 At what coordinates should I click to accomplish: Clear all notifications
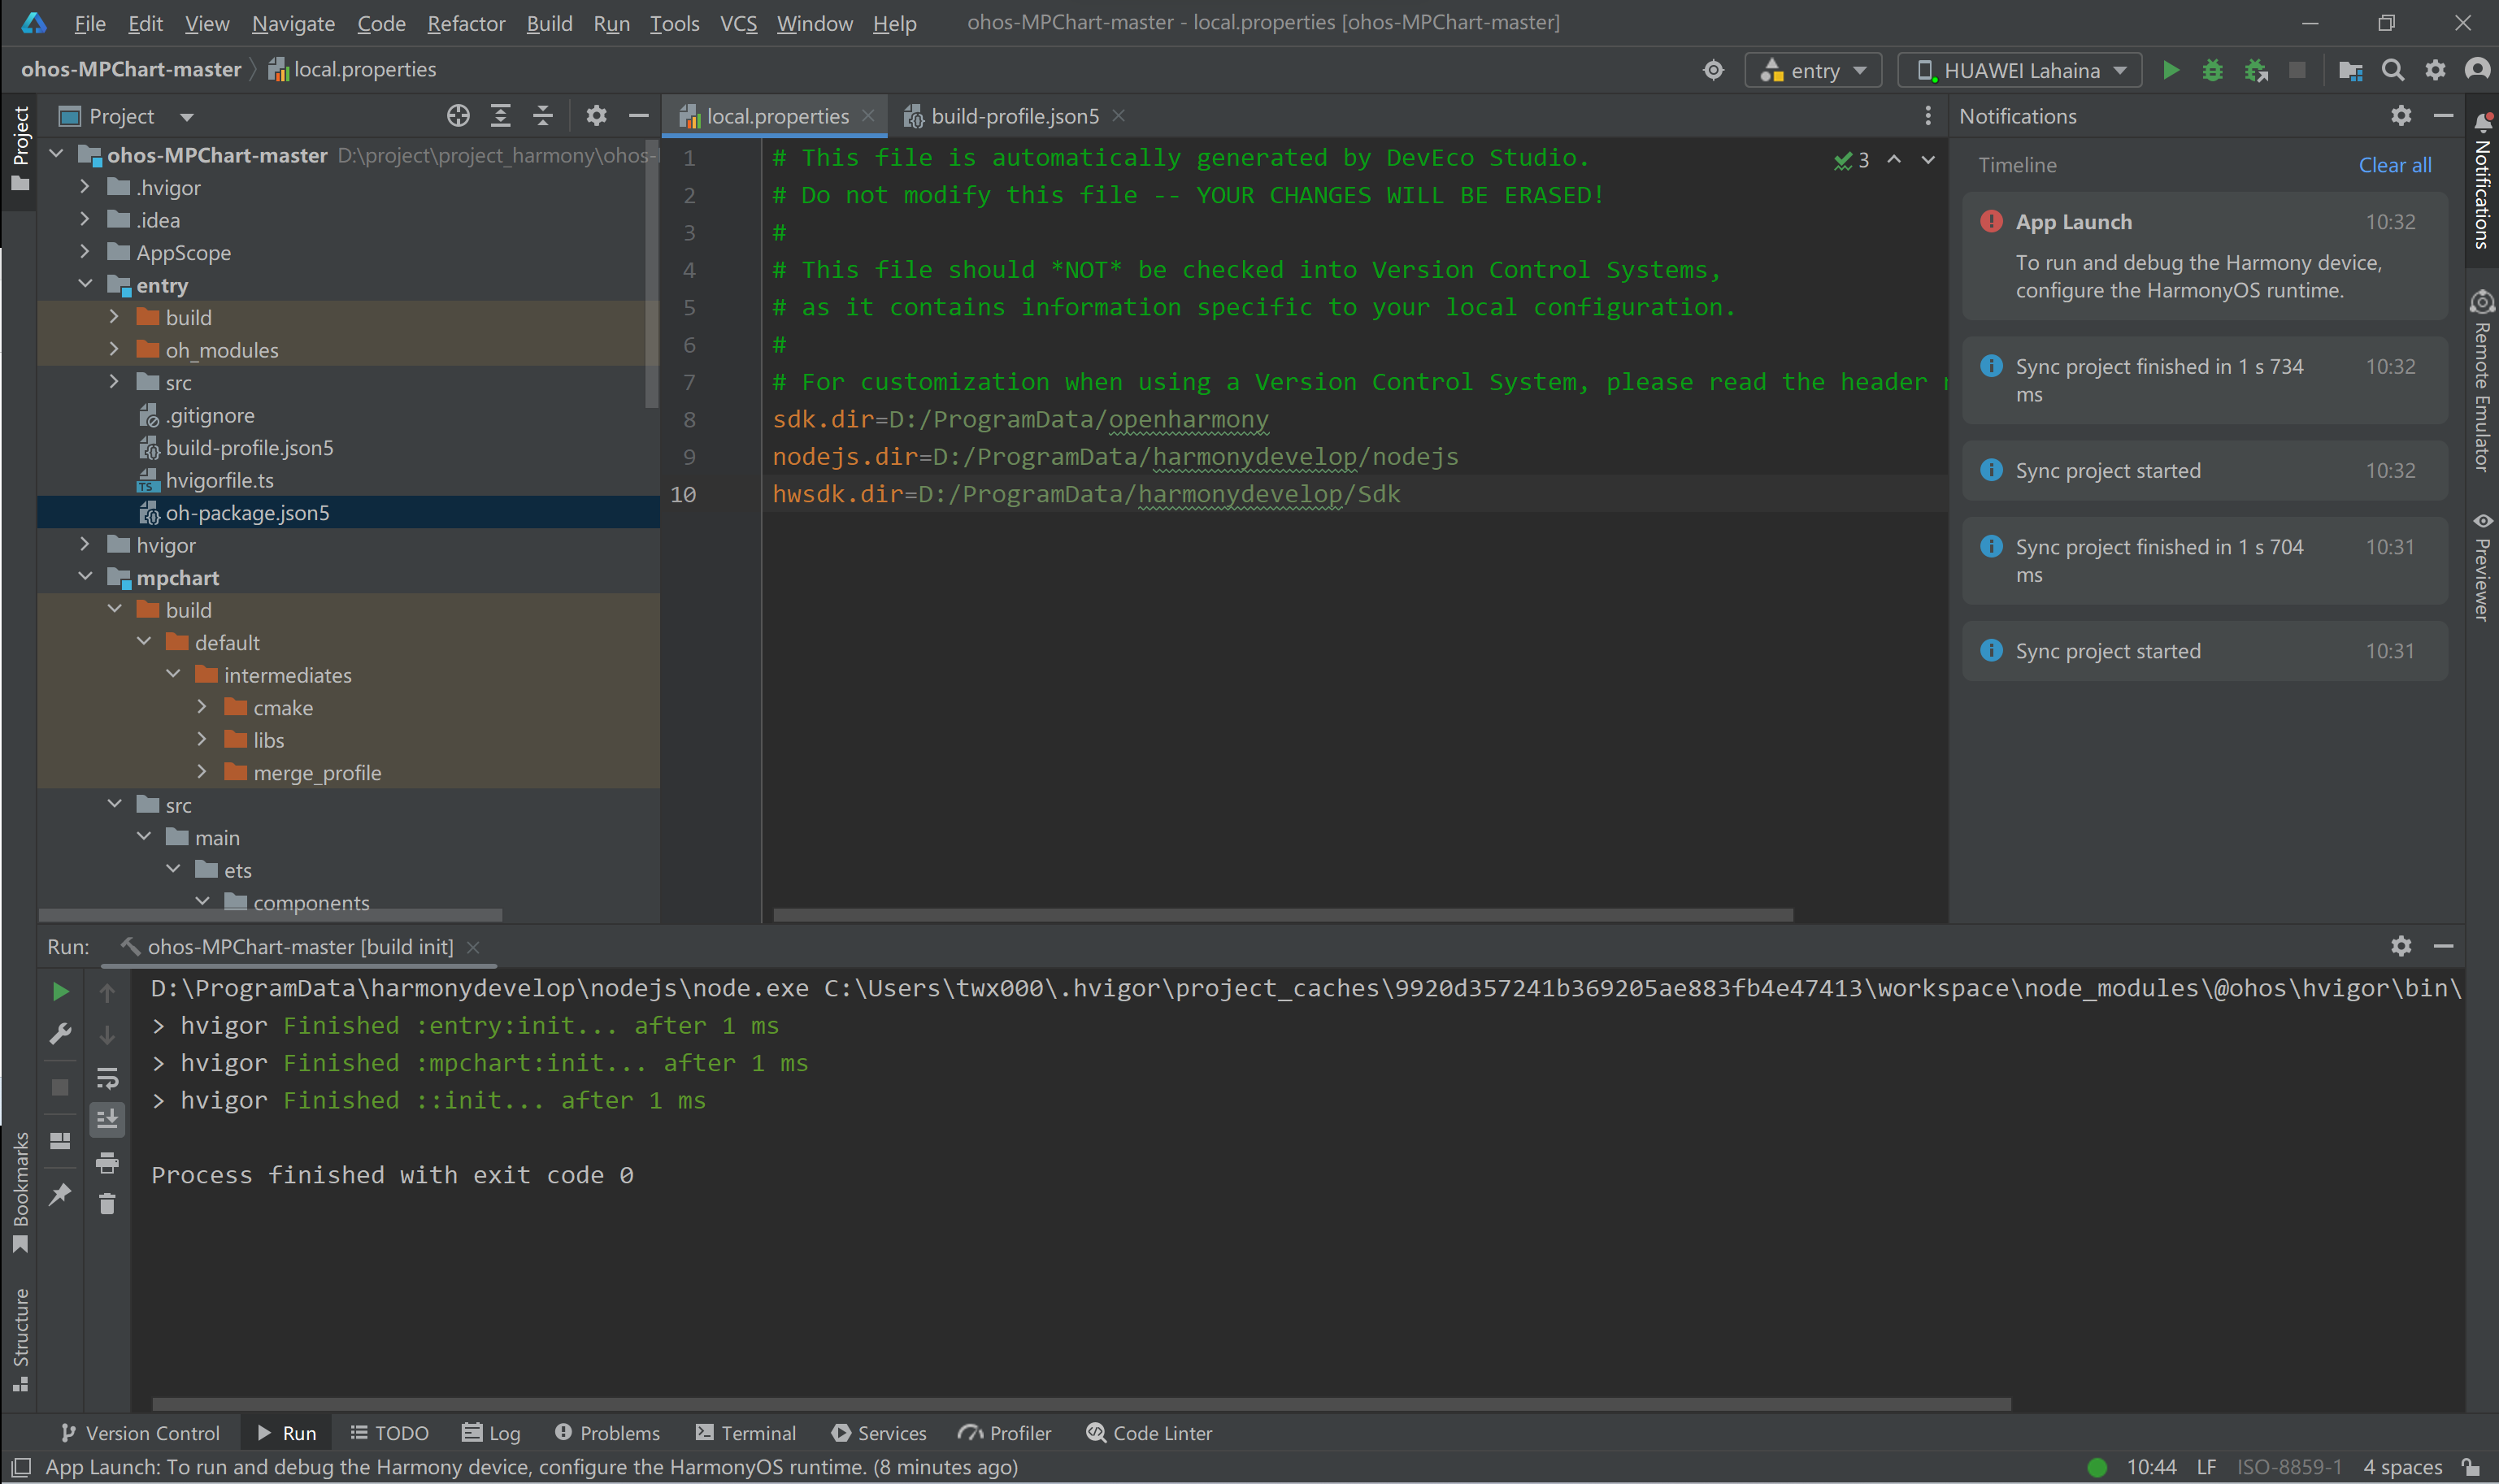coord(2394,165)
